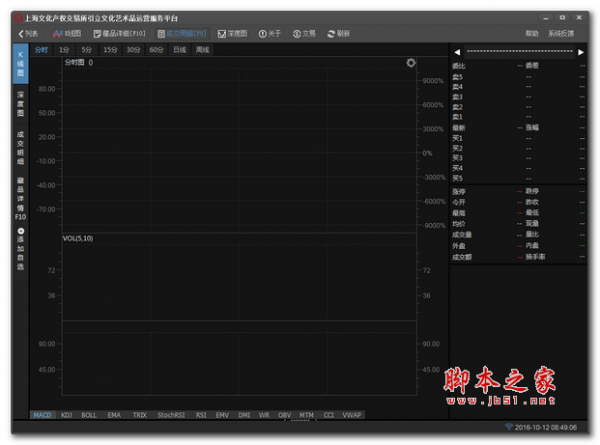This screenshot has height=445, width=600.
Task: Select the WR indicator tab
Action: coord(264,415)
